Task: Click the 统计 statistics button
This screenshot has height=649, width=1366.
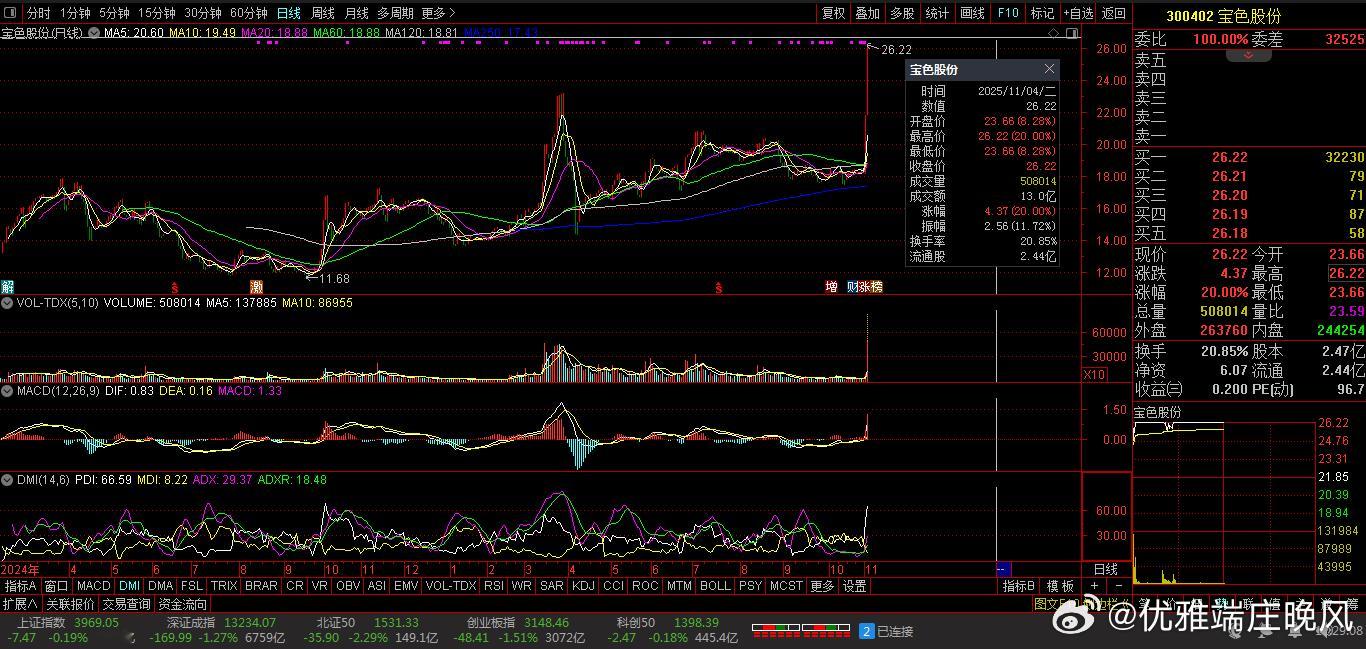Action: point(937,13)
